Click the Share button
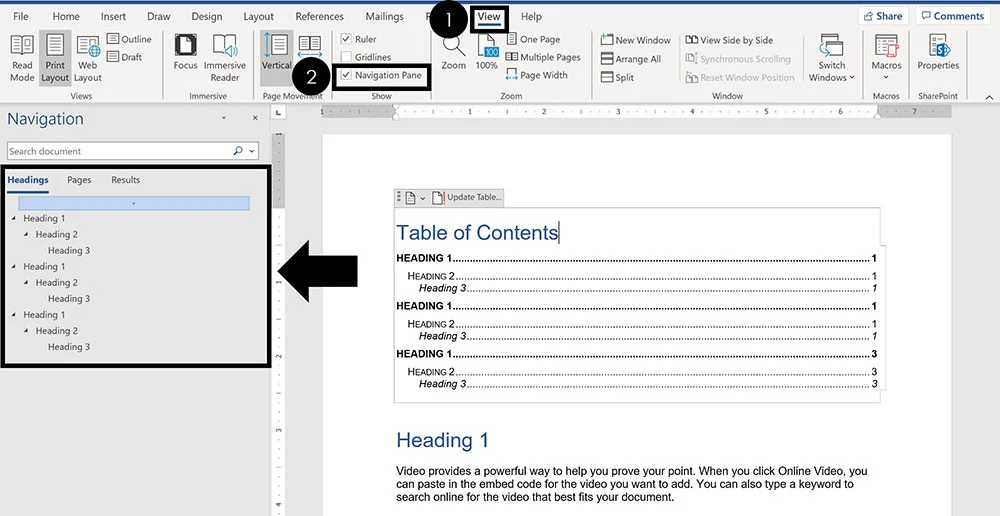The height and width of the screenshot is (516, 1000). pos(883,16)
